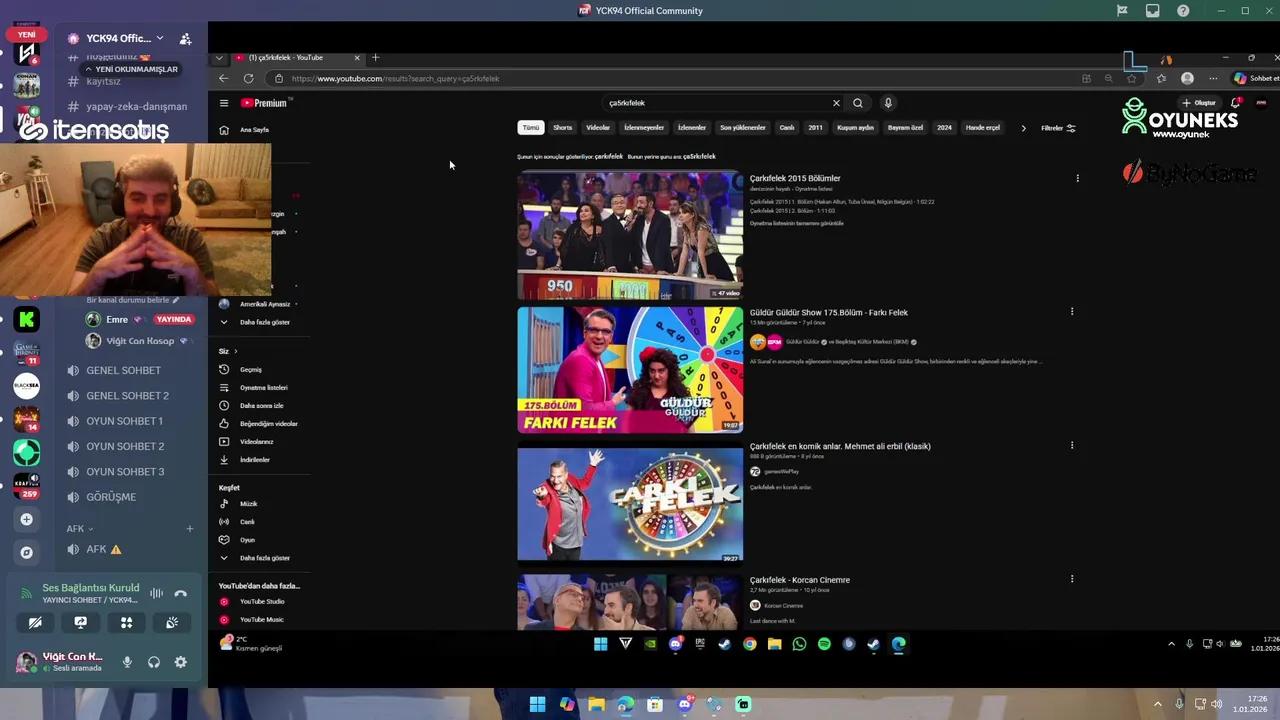This screenshot has width=1280, height=720.
Task: Open Çarkıfelek 2015 Bölümler playlist thumbnail
Action: [x=630, y=235]
